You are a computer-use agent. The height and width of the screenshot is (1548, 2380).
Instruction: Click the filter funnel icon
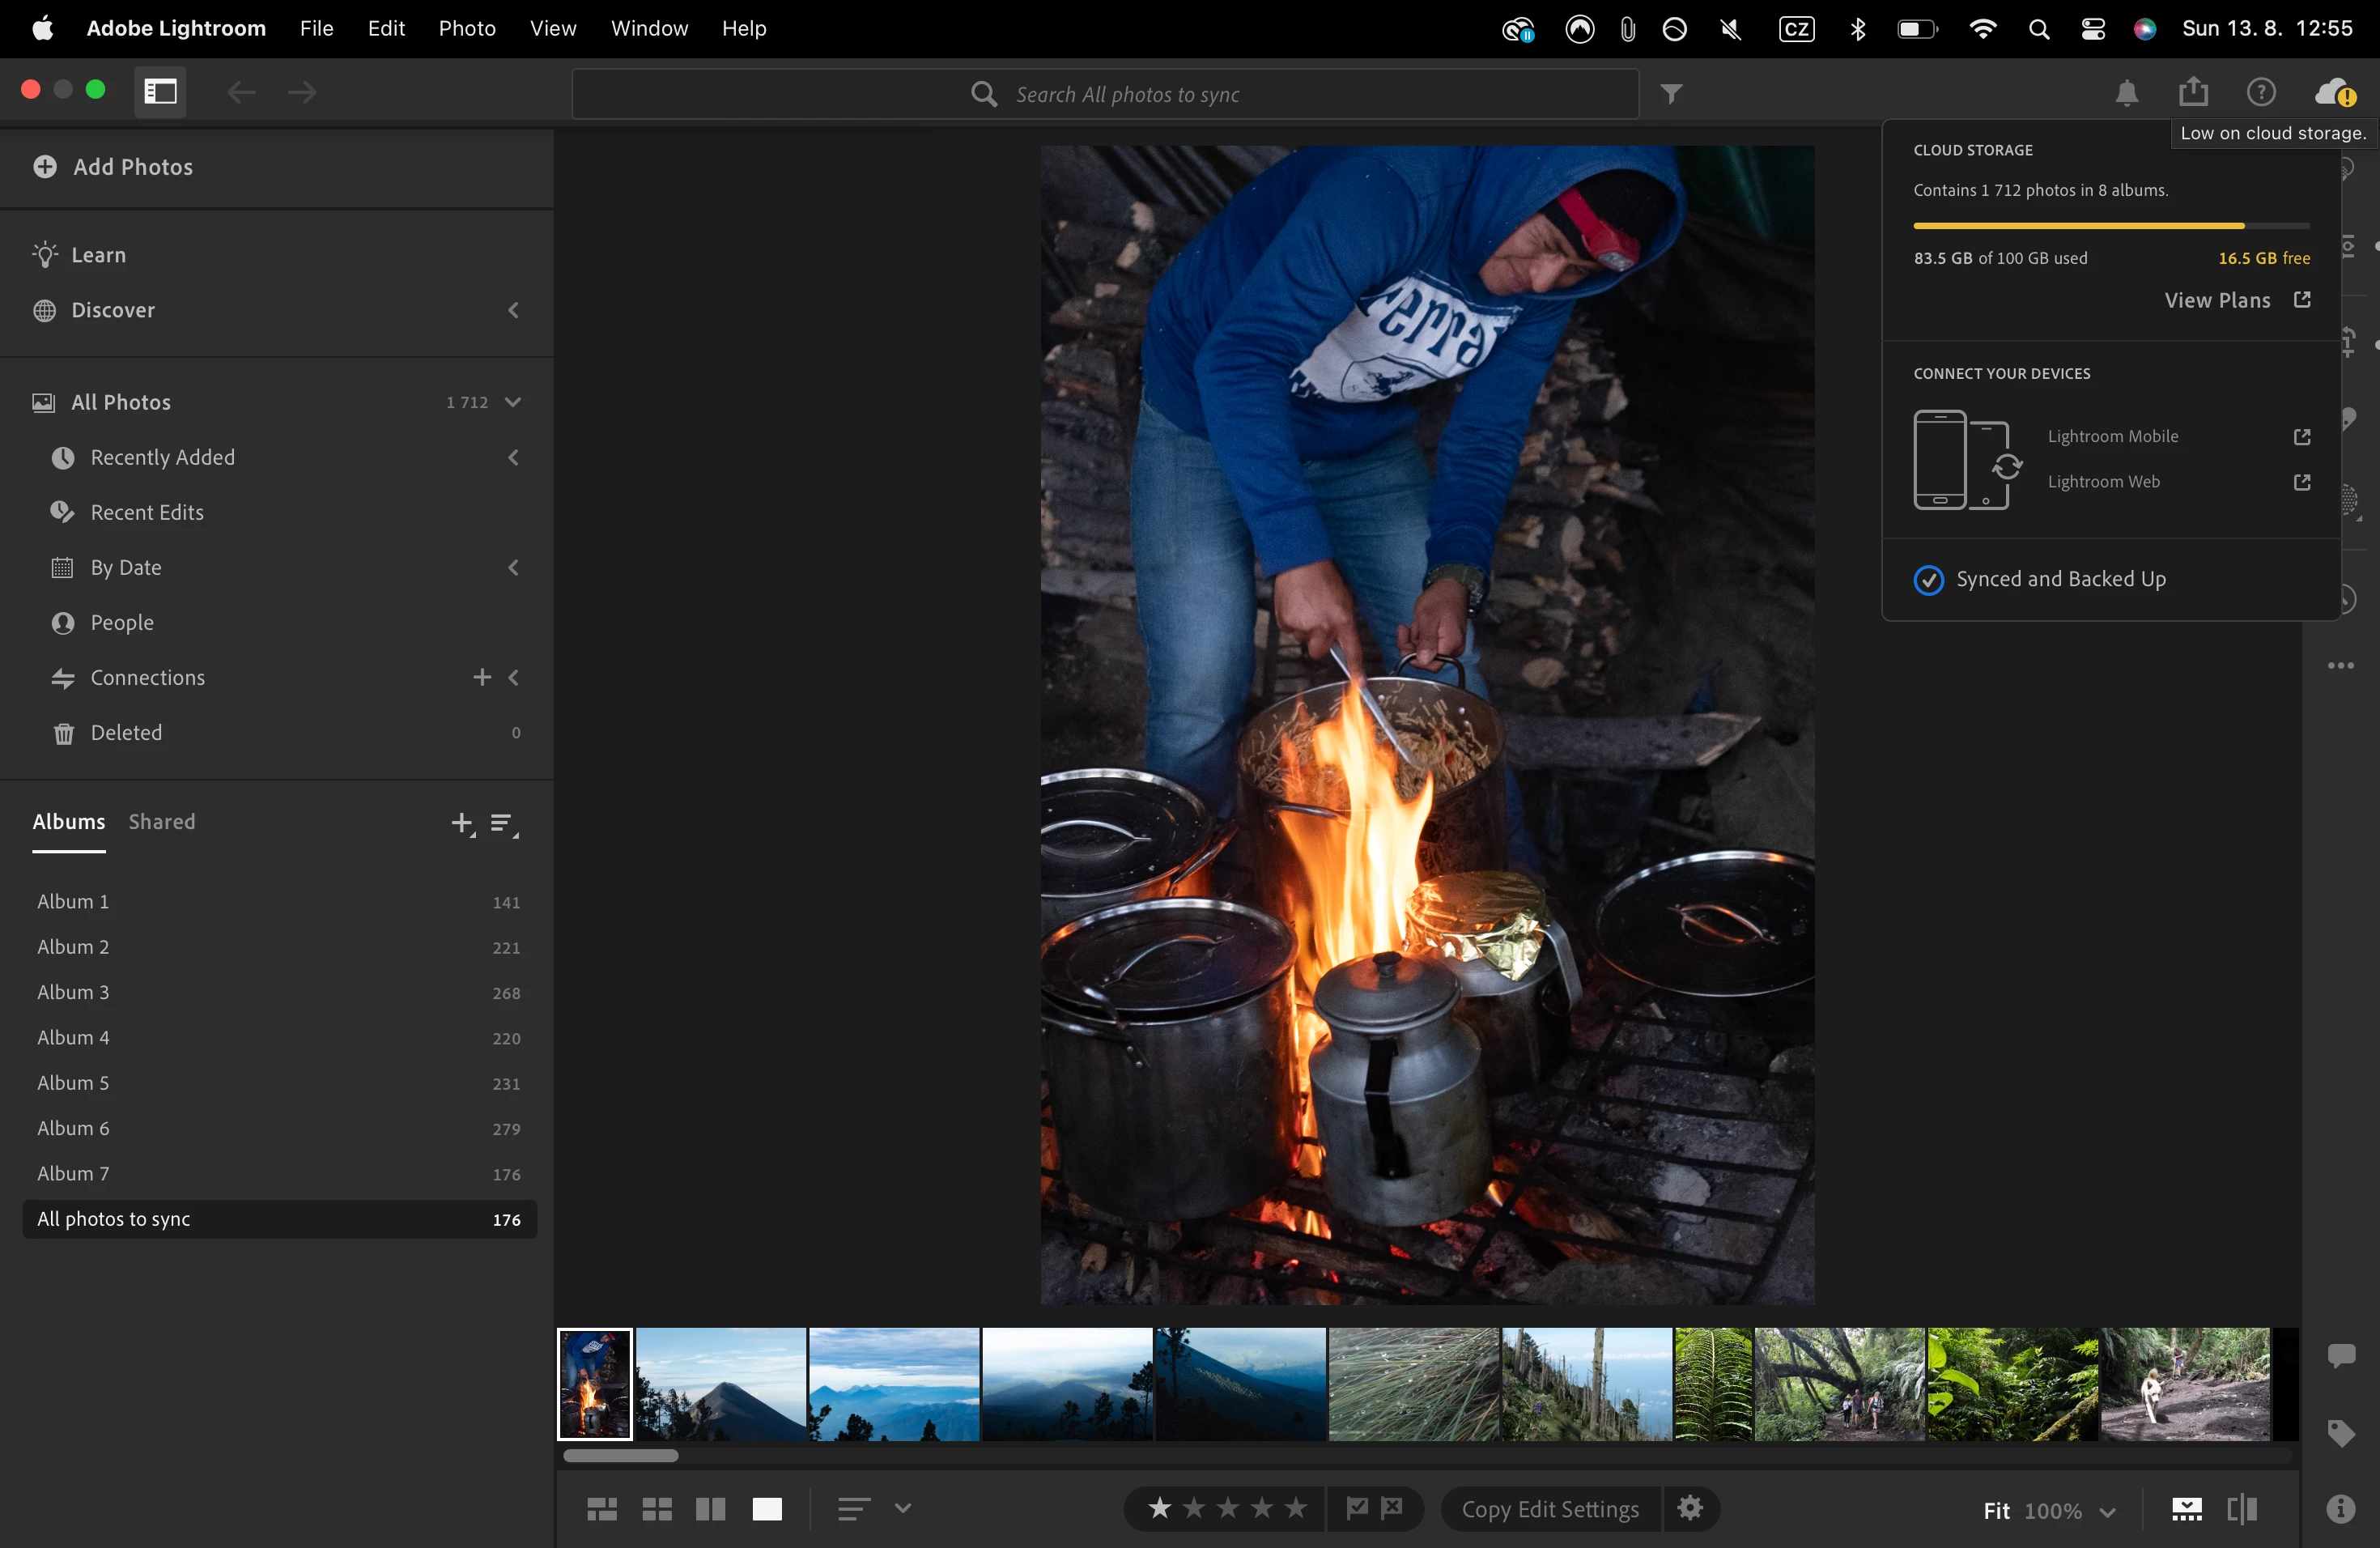1671,94
